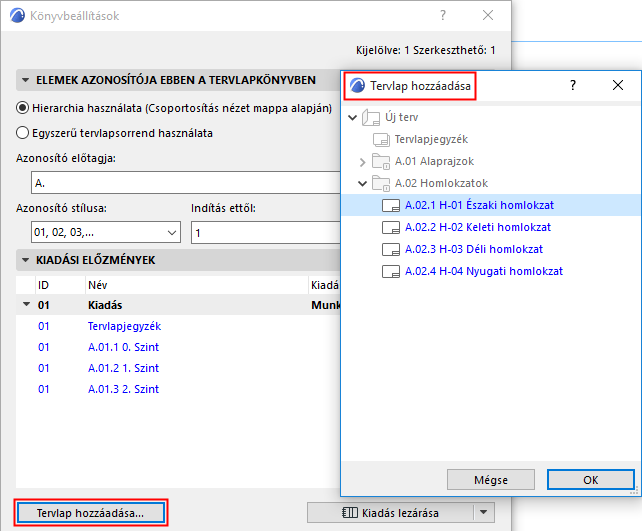642x531 pixels.
Task: Click the Tervlapjegyzék sheet icon in tree
Action: (381, 140)
